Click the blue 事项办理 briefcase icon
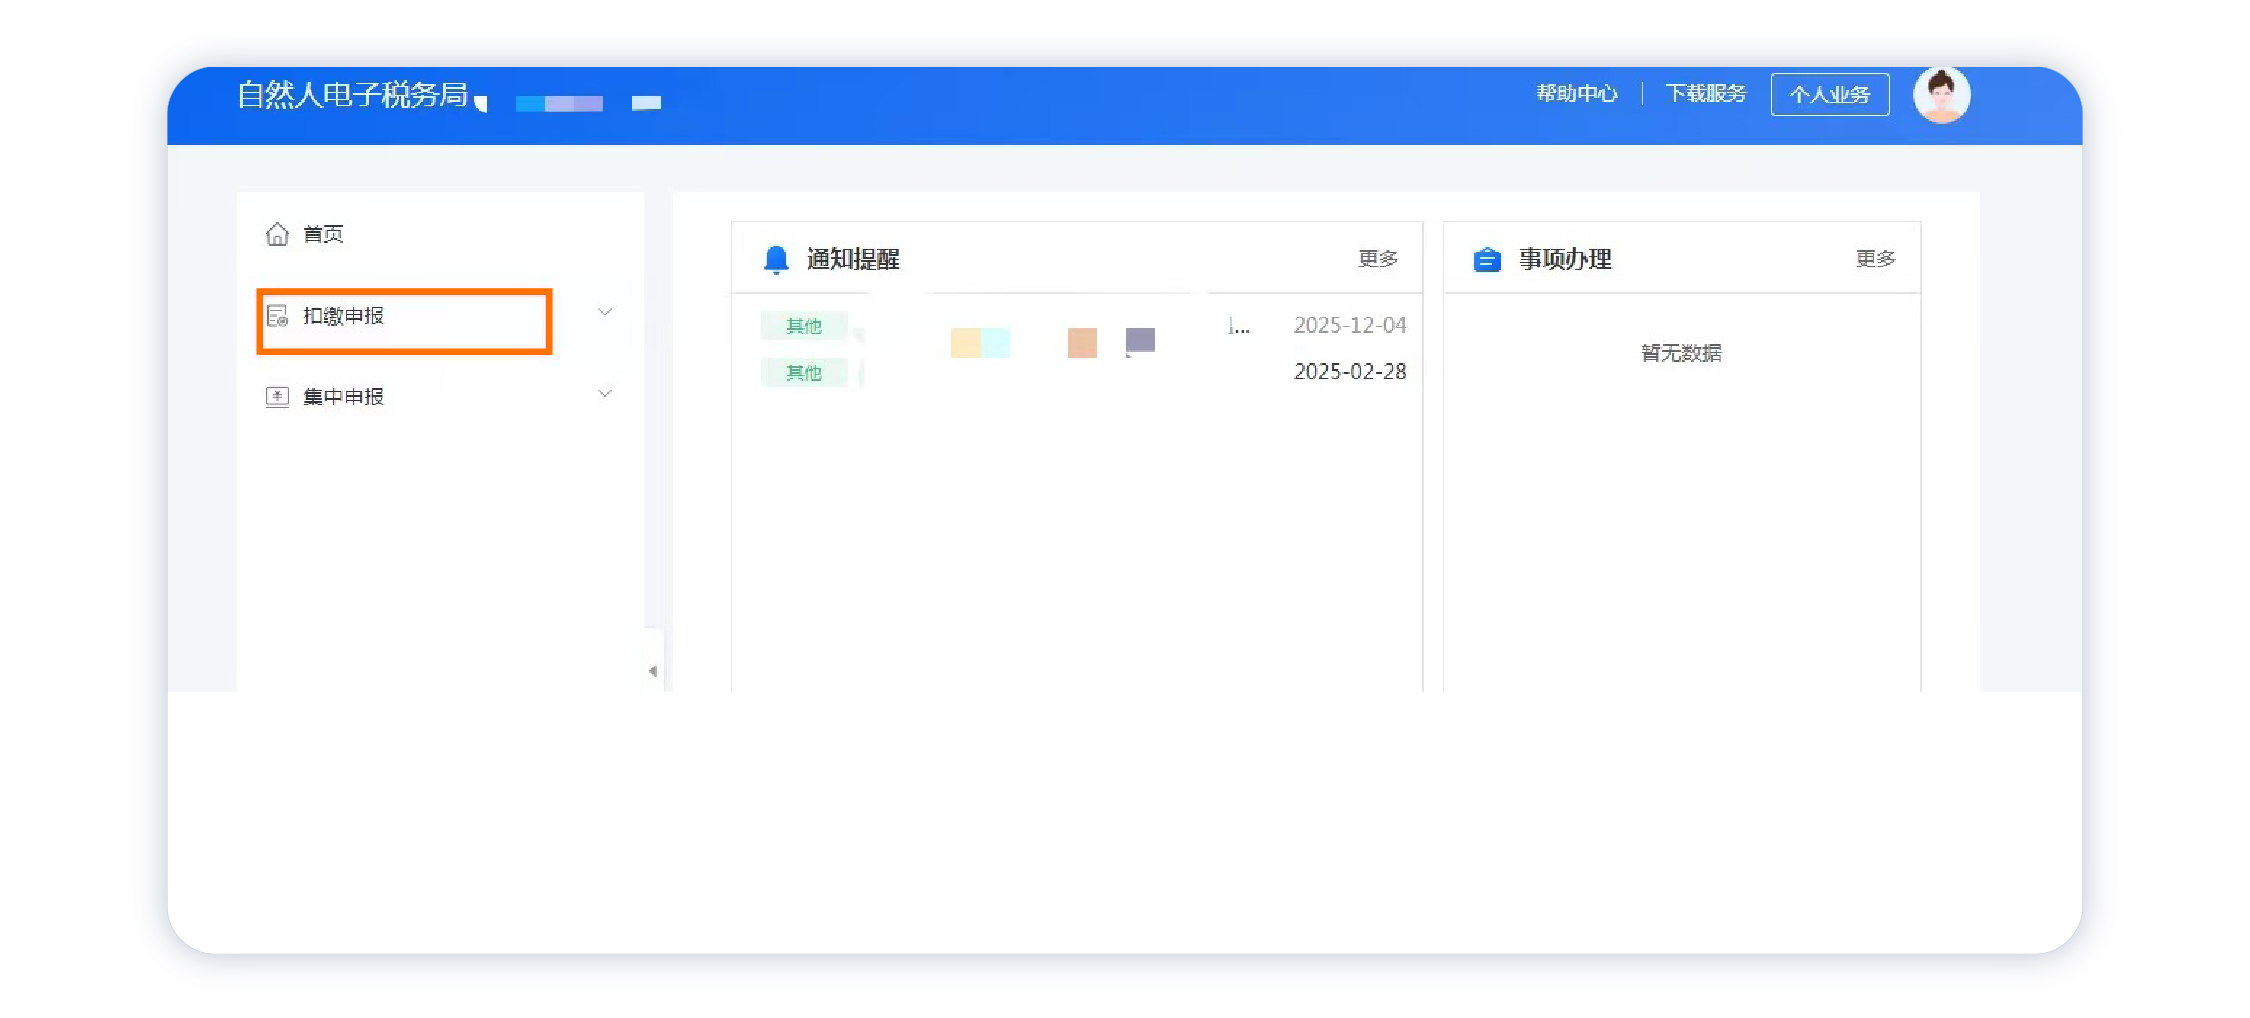 (1487, 260)
